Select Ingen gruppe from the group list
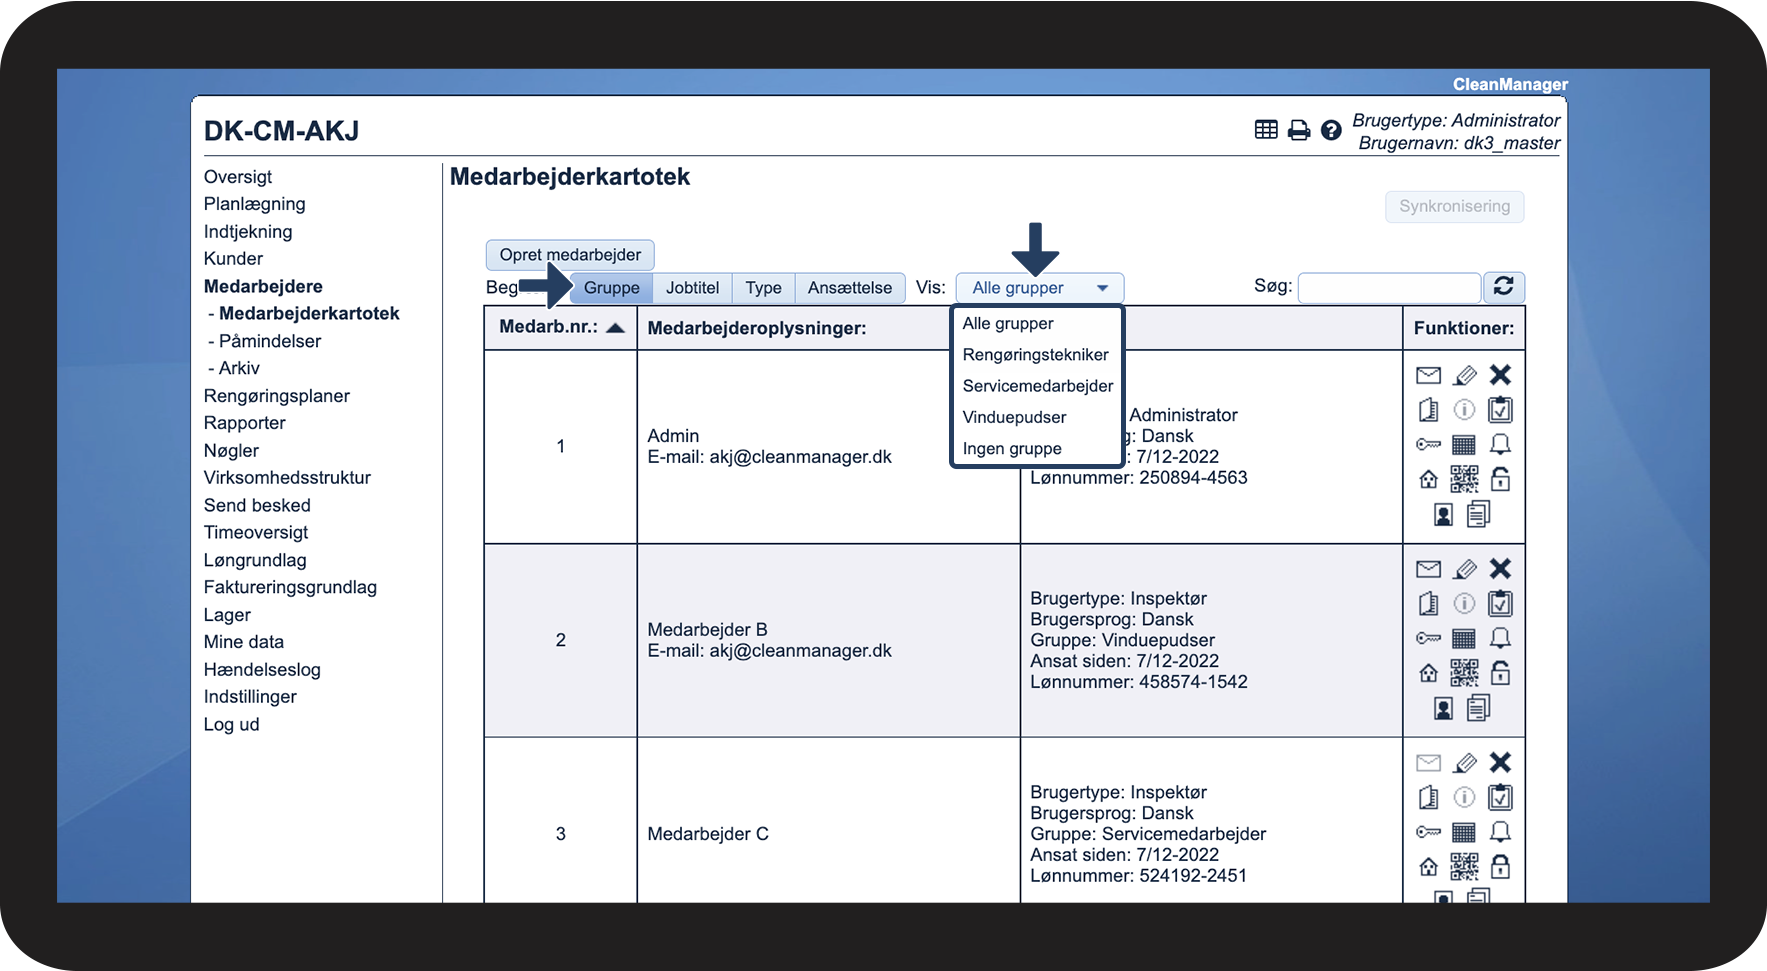Viewport: 1767px width, 971px height. [1012, 449]
